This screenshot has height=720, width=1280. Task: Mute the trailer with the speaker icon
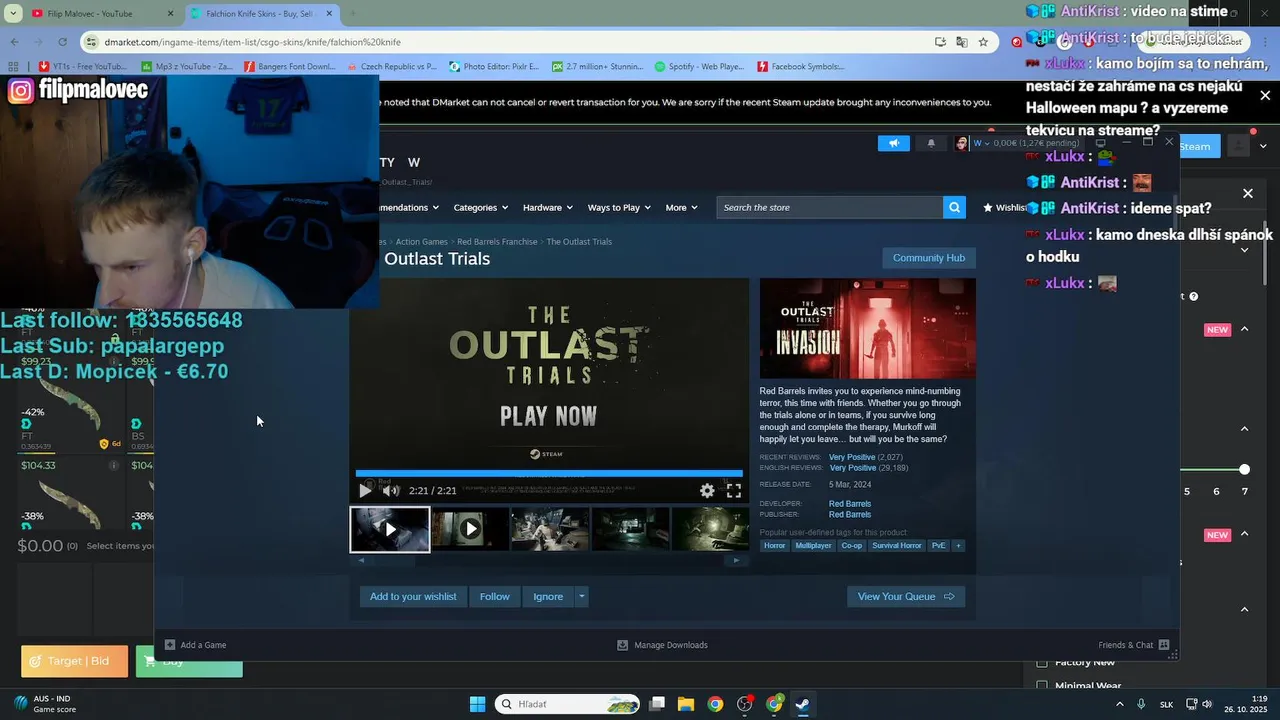[391, 490]
